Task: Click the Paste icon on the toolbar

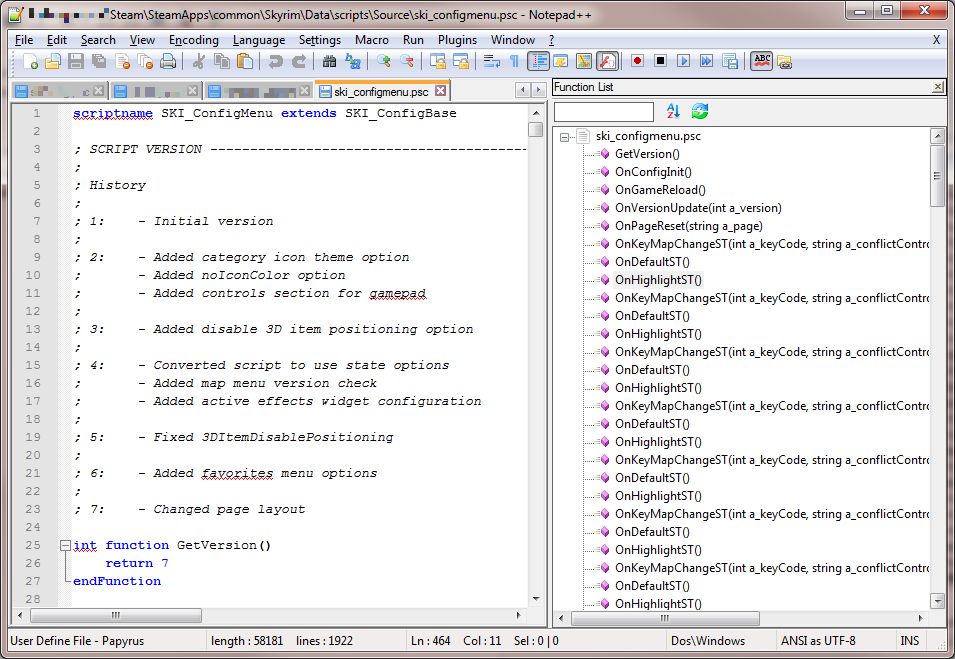Action: 244,61
